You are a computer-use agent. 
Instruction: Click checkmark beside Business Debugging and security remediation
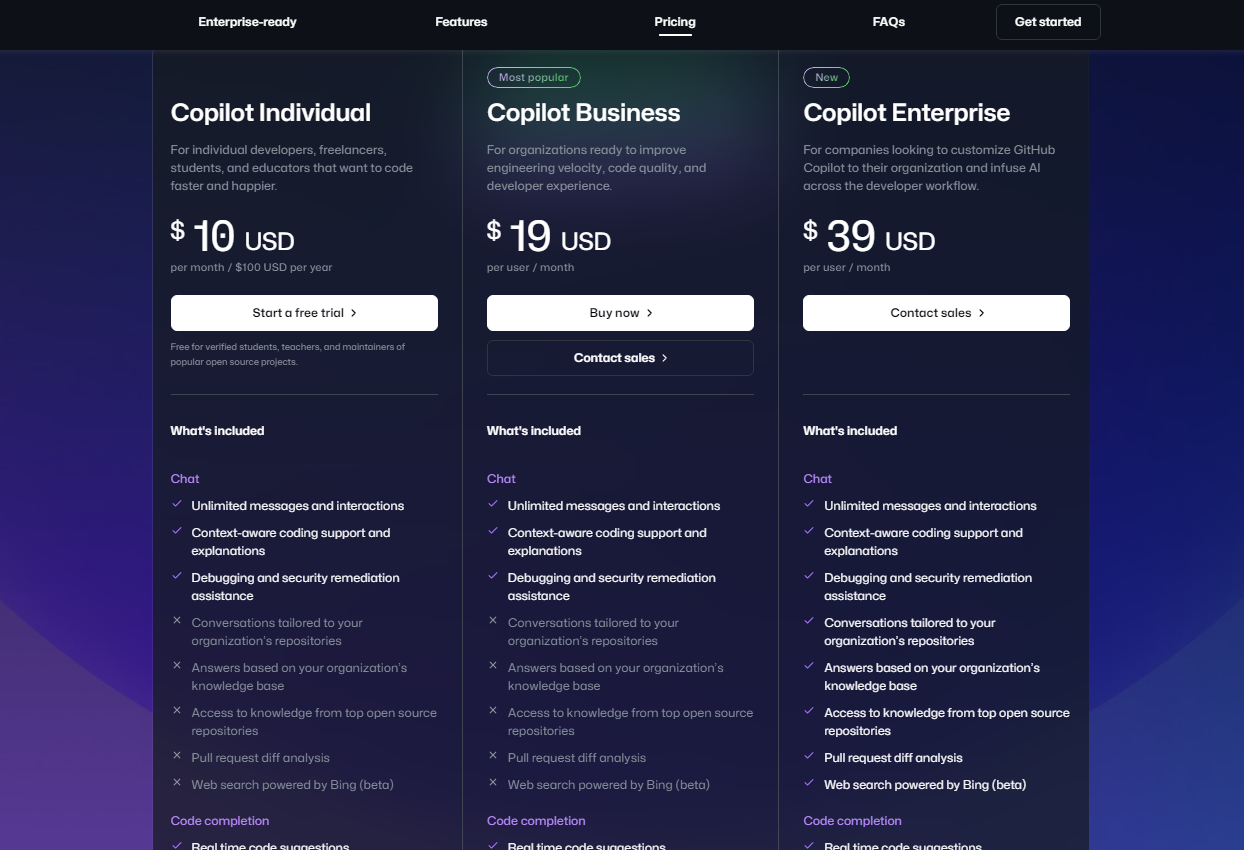[x=493, y=576]
